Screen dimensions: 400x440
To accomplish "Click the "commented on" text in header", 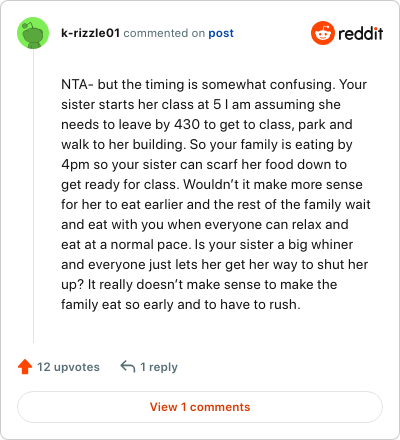I will [x=164, y=33].
